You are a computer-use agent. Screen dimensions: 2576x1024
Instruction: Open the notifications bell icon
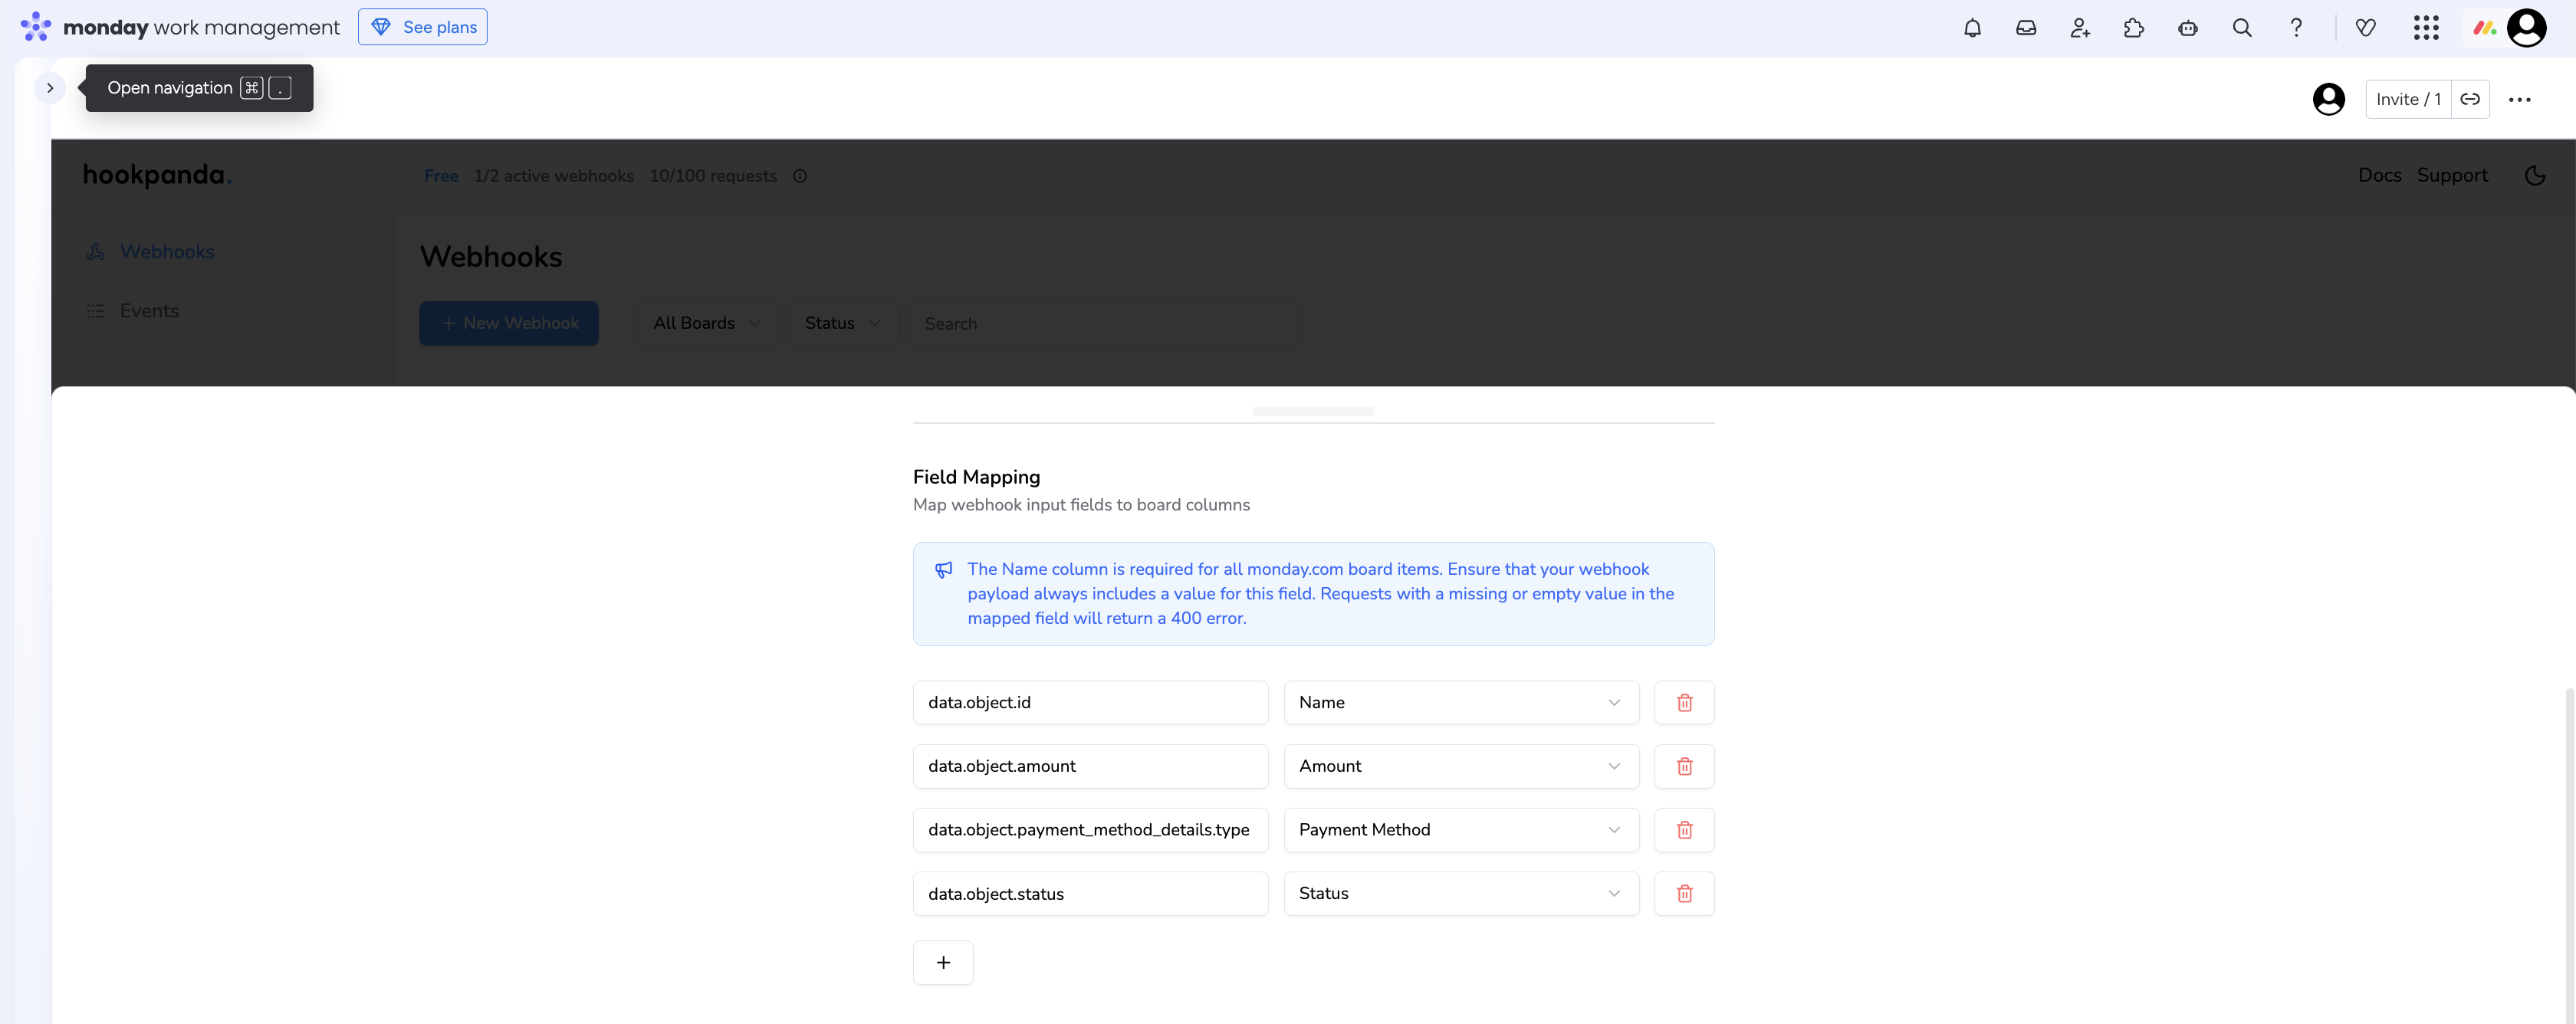click(x=1972, y=28)
